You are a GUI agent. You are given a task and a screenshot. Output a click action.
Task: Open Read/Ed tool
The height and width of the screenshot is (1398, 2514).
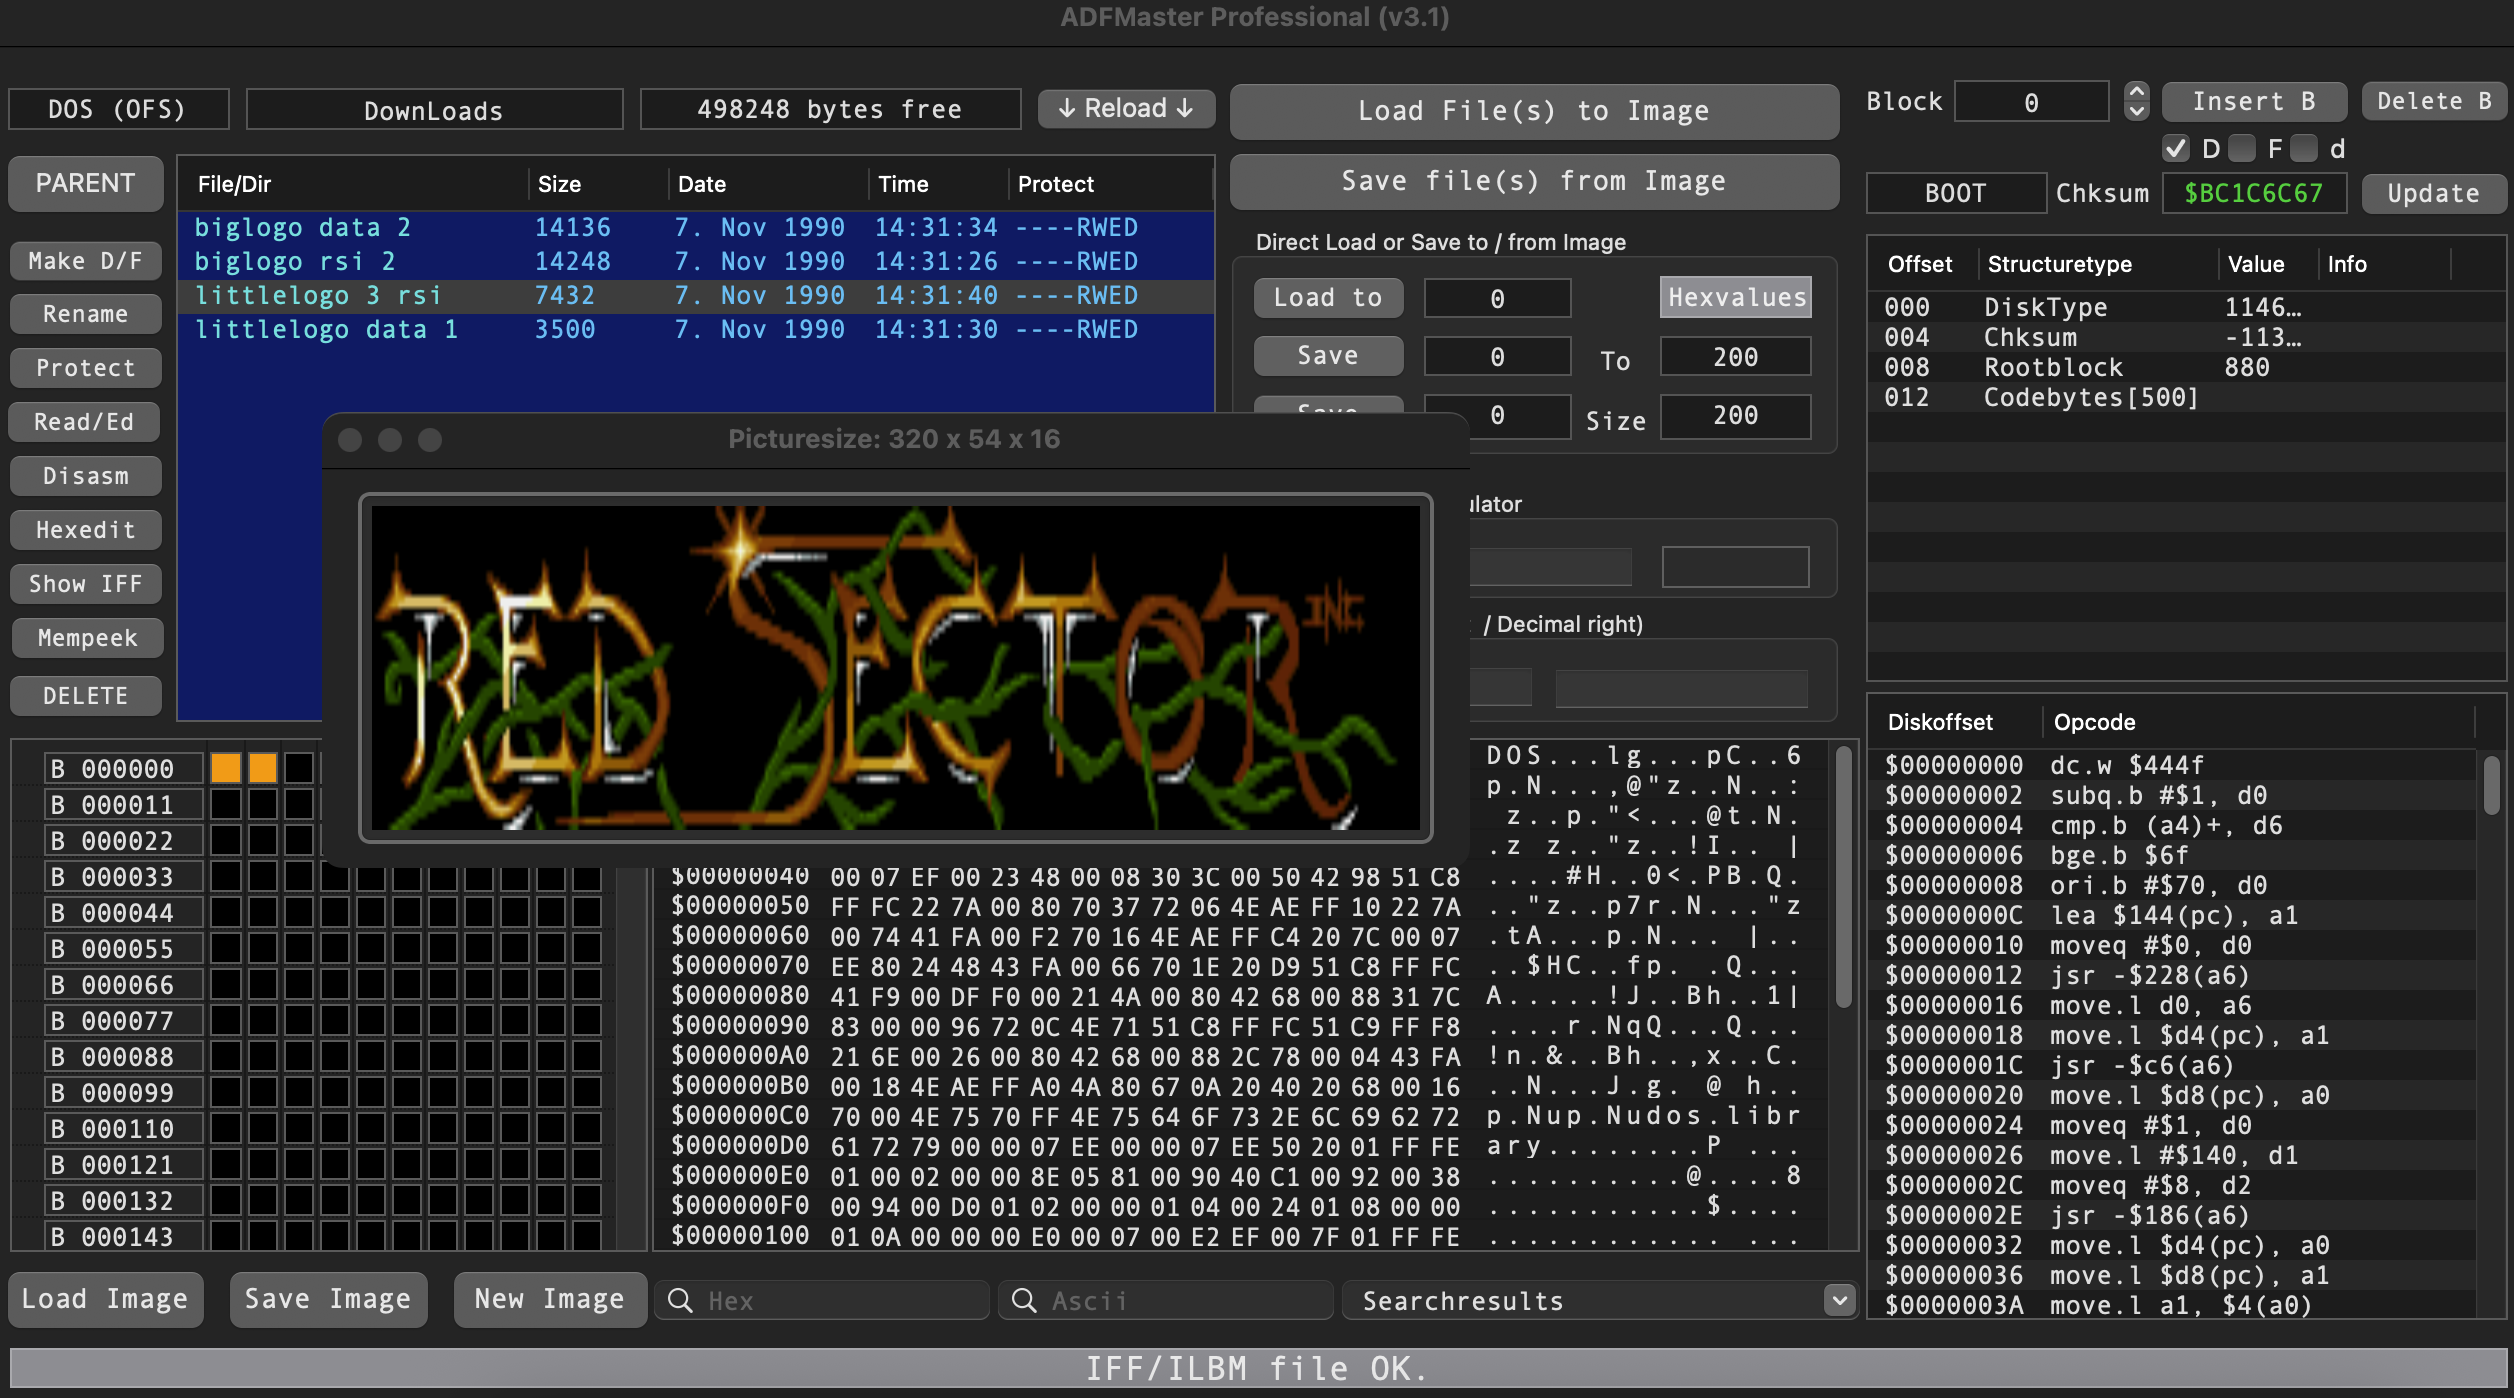(x=86, y=422)
